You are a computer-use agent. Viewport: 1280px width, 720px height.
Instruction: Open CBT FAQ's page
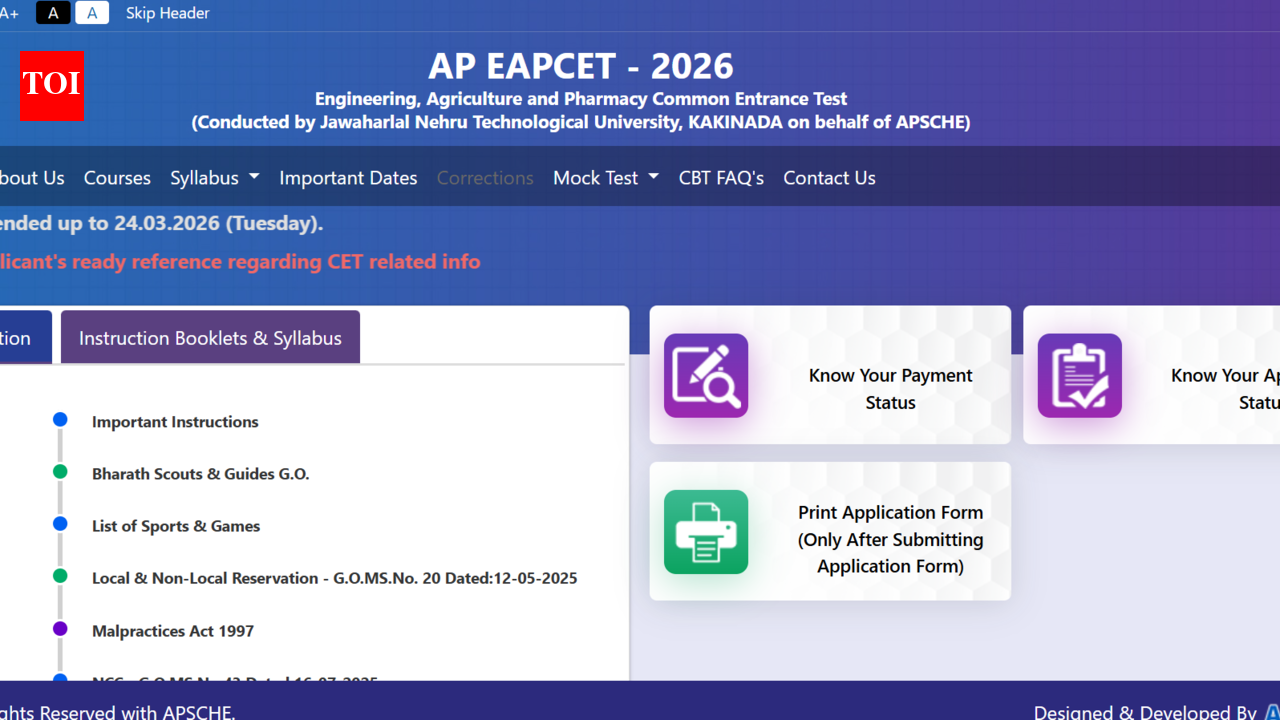point(721,178)
